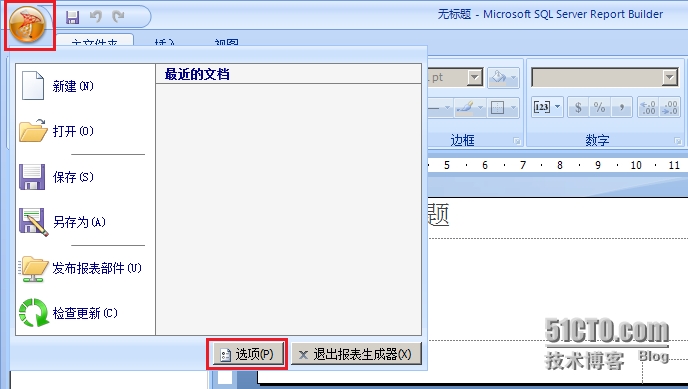Select 保存(S) menu entry
This screenshot has width=688, height=389.
[85, 177]
